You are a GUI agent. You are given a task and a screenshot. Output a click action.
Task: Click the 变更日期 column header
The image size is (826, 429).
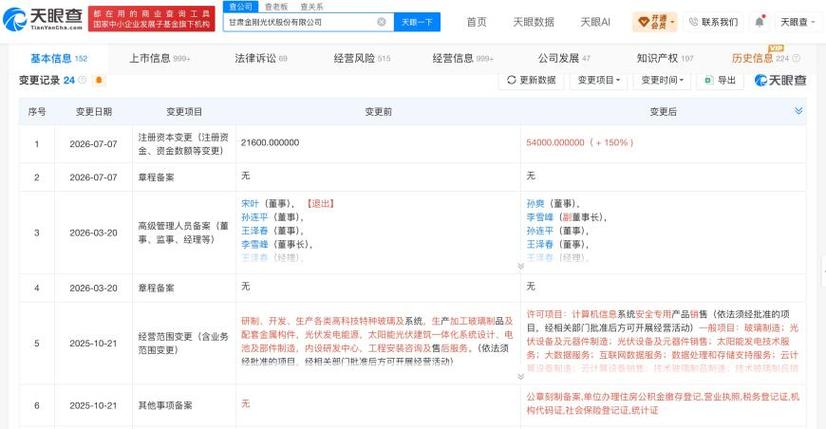(94, 112)
